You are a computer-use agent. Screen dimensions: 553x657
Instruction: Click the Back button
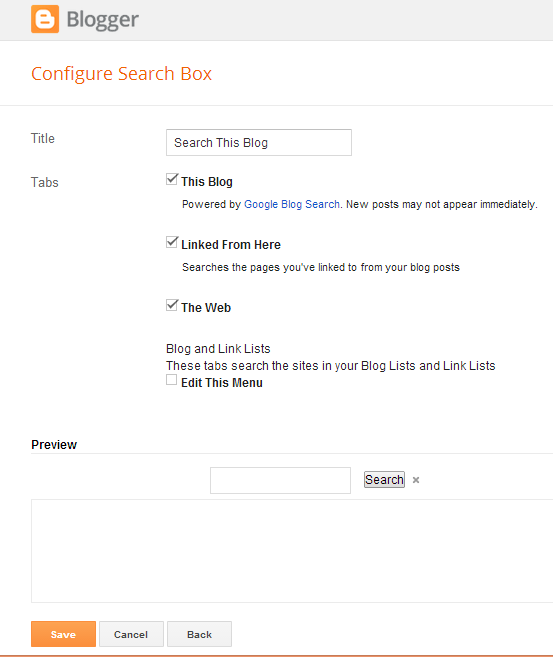coord(199,634)
